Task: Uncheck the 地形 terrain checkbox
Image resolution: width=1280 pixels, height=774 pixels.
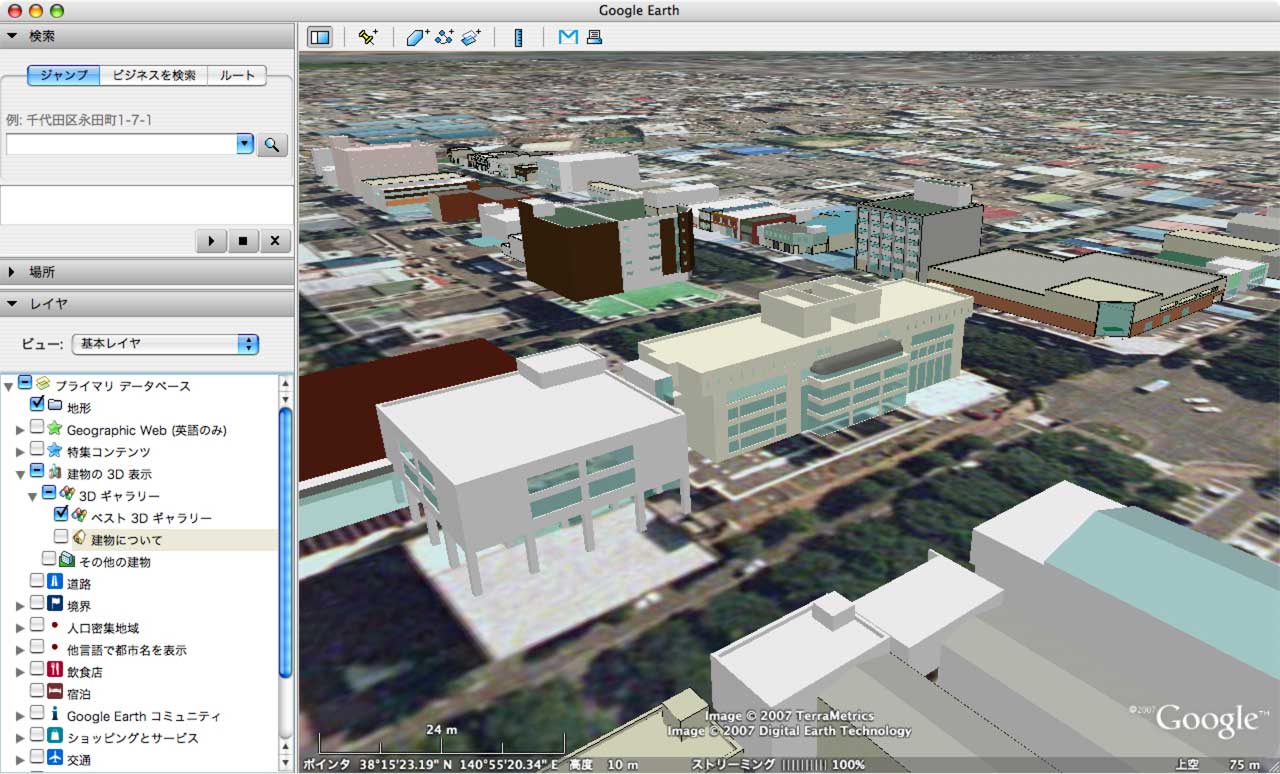Action: pos(37,405)
